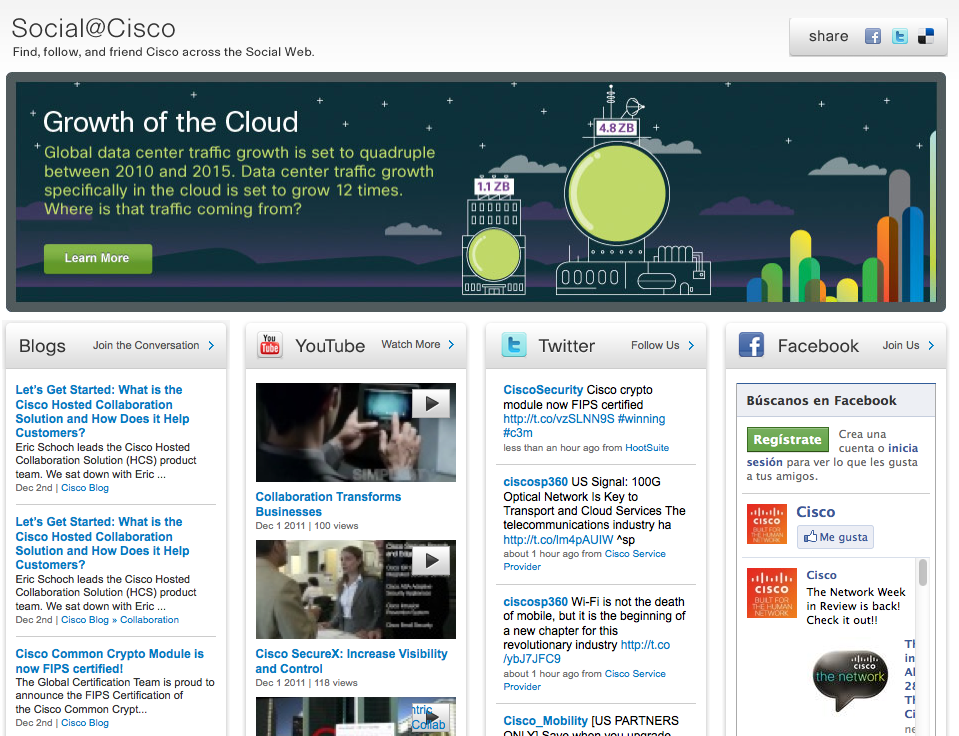Open Watch More YouTube link
This screenshot has height=736, width=959.
411,344
